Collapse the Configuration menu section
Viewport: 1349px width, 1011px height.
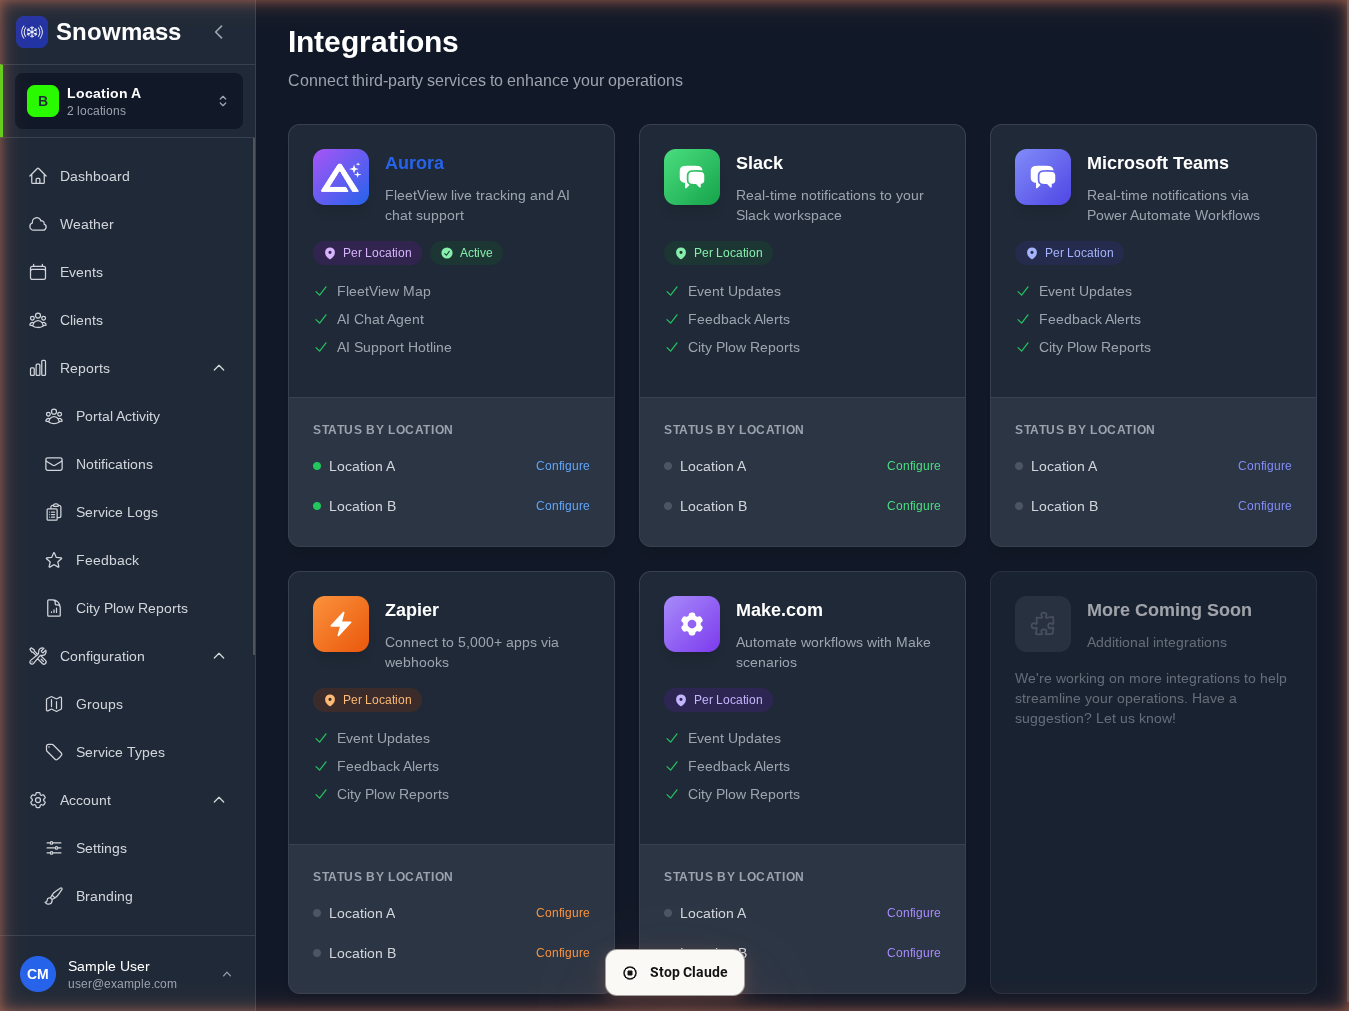point(219,656)
